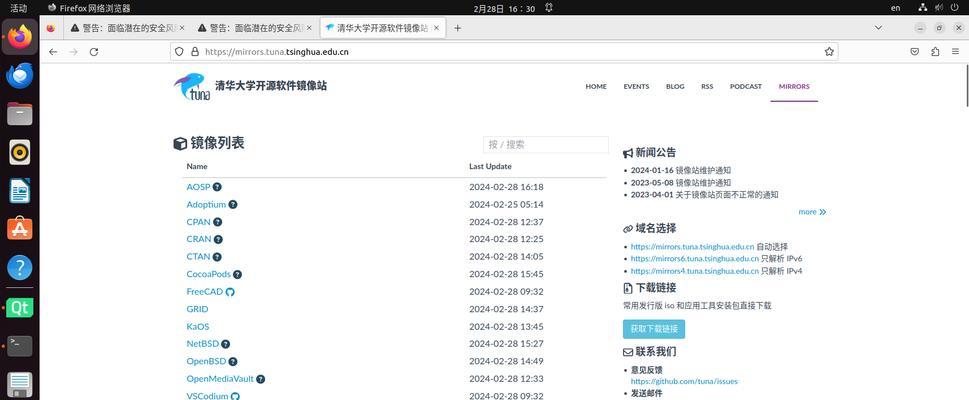Open the list all tabs dropdown
The image size is (969, 400).
tap(878, 28)
